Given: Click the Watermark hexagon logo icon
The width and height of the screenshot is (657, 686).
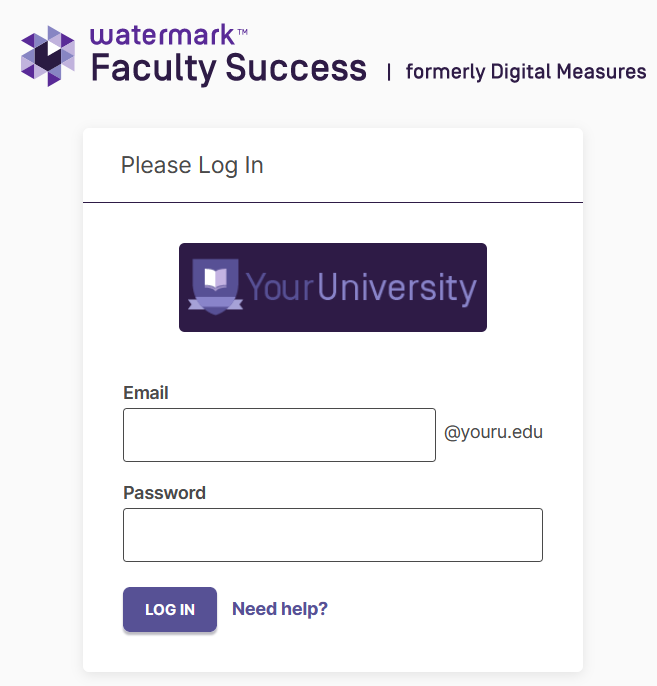Looking at the screenshot, I should (x=48, y=56).
